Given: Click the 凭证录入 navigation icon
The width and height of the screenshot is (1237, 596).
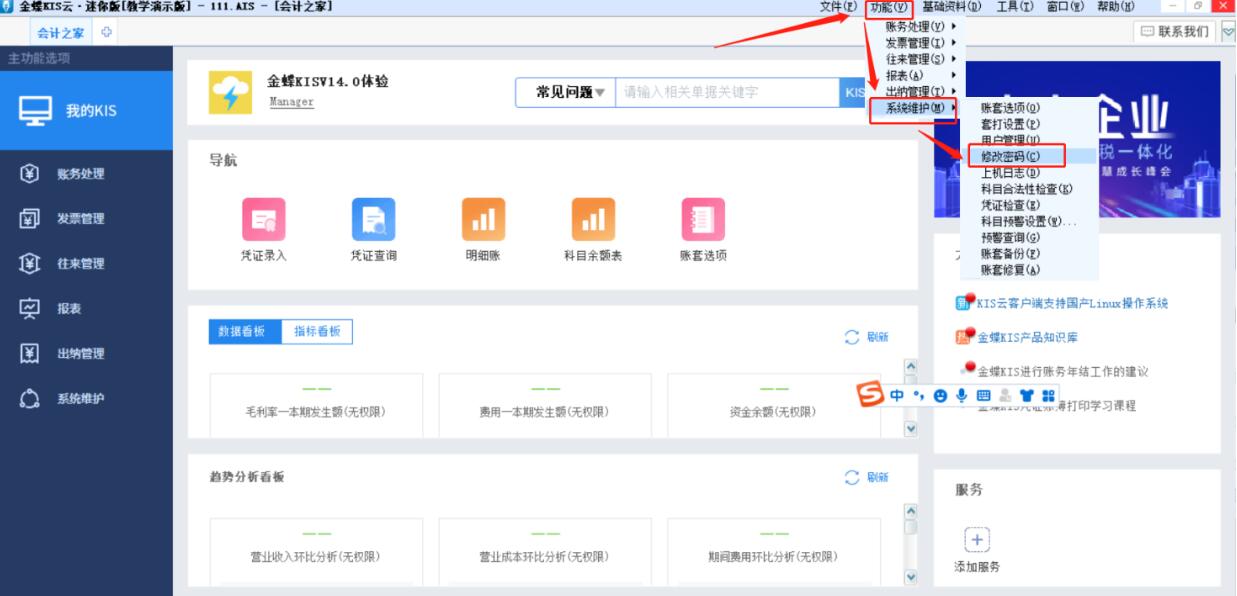Looking at the screenshot, I should (x=264, y=219).
